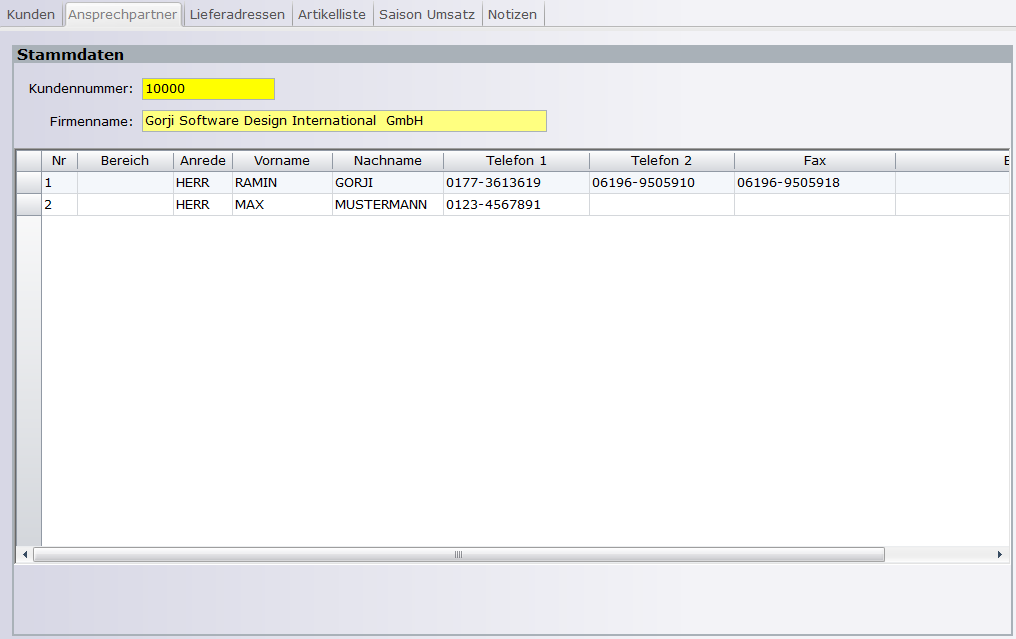Viewport: 1016px width, 639px height.
Task: Sort by the Nachname column header
Action: [x=387, y=161]
